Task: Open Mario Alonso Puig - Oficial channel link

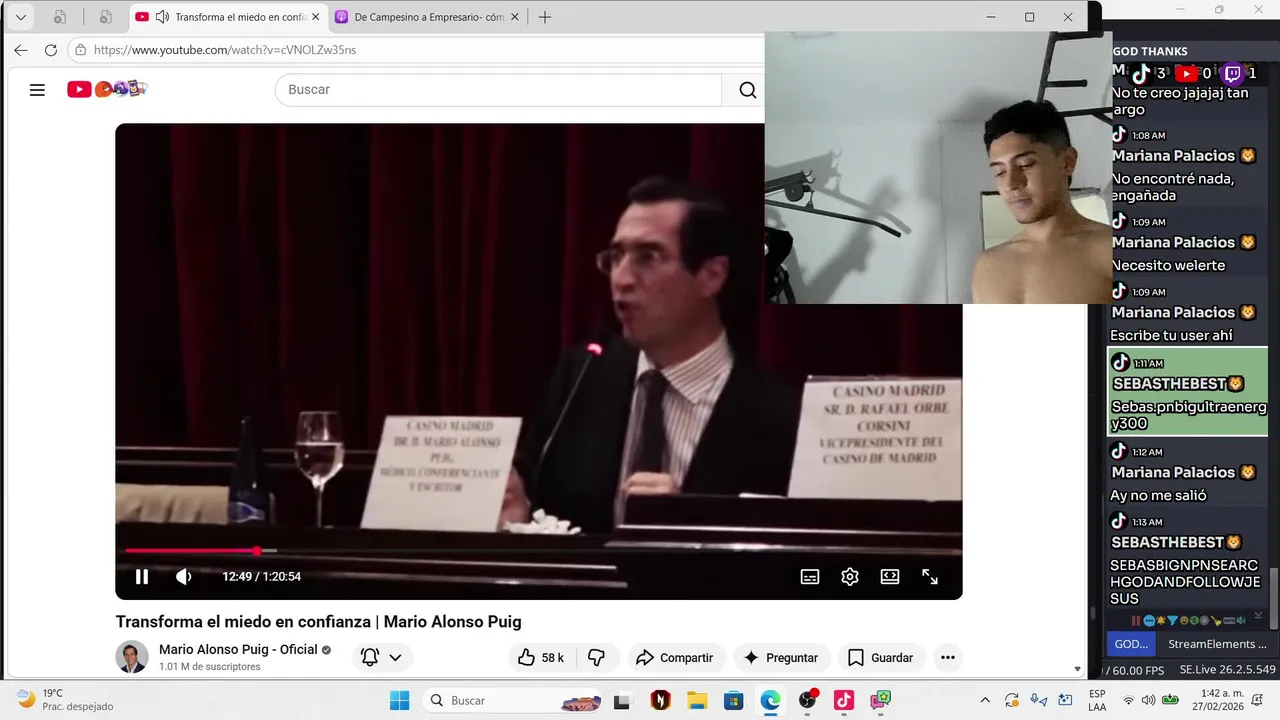Action: (238, 649)
